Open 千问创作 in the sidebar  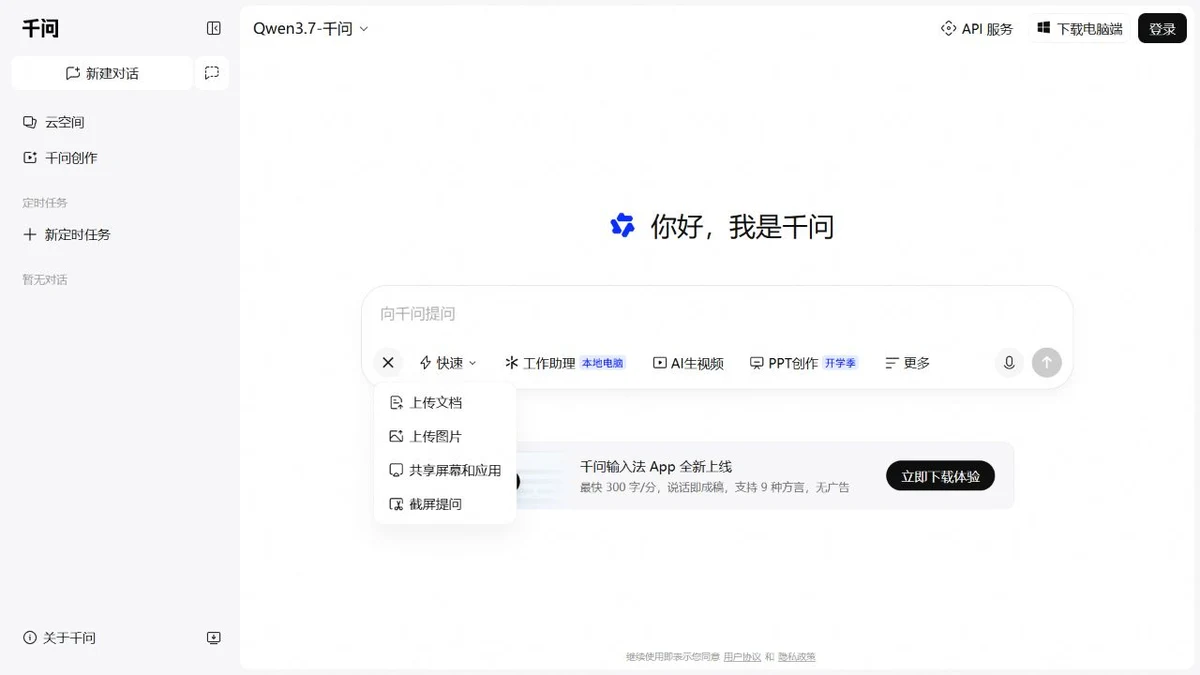(x=60, y=158)
